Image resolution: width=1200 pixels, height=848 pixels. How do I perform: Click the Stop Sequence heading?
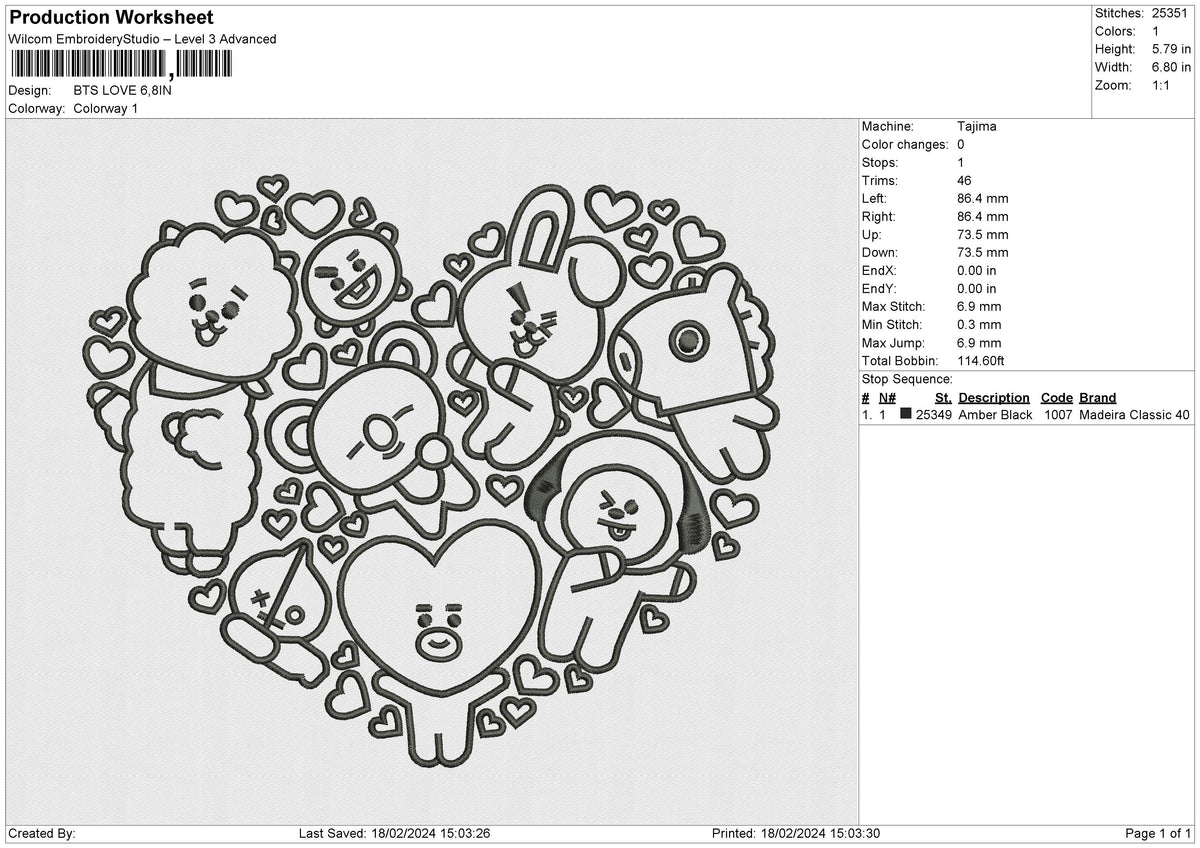(907, 379)
